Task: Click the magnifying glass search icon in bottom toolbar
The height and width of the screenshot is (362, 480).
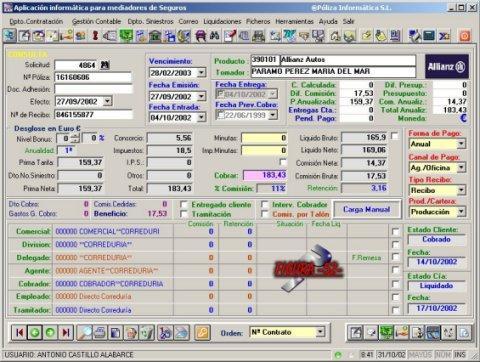Action: click(x=84, y=332)
